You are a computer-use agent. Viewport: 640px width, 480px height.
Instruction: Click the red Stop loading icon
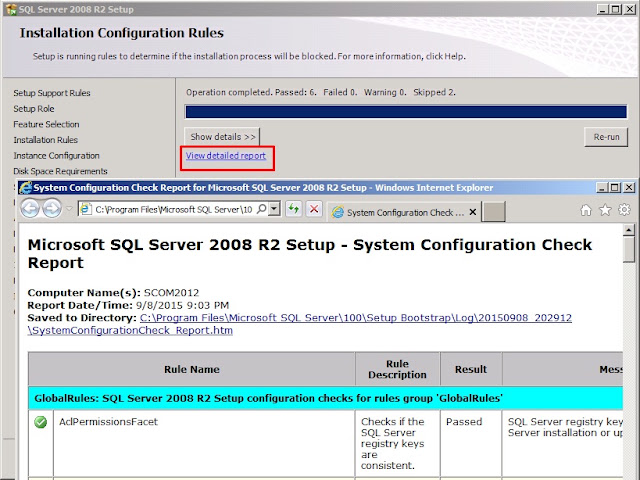pyautogui.click(x=314, y=209)
